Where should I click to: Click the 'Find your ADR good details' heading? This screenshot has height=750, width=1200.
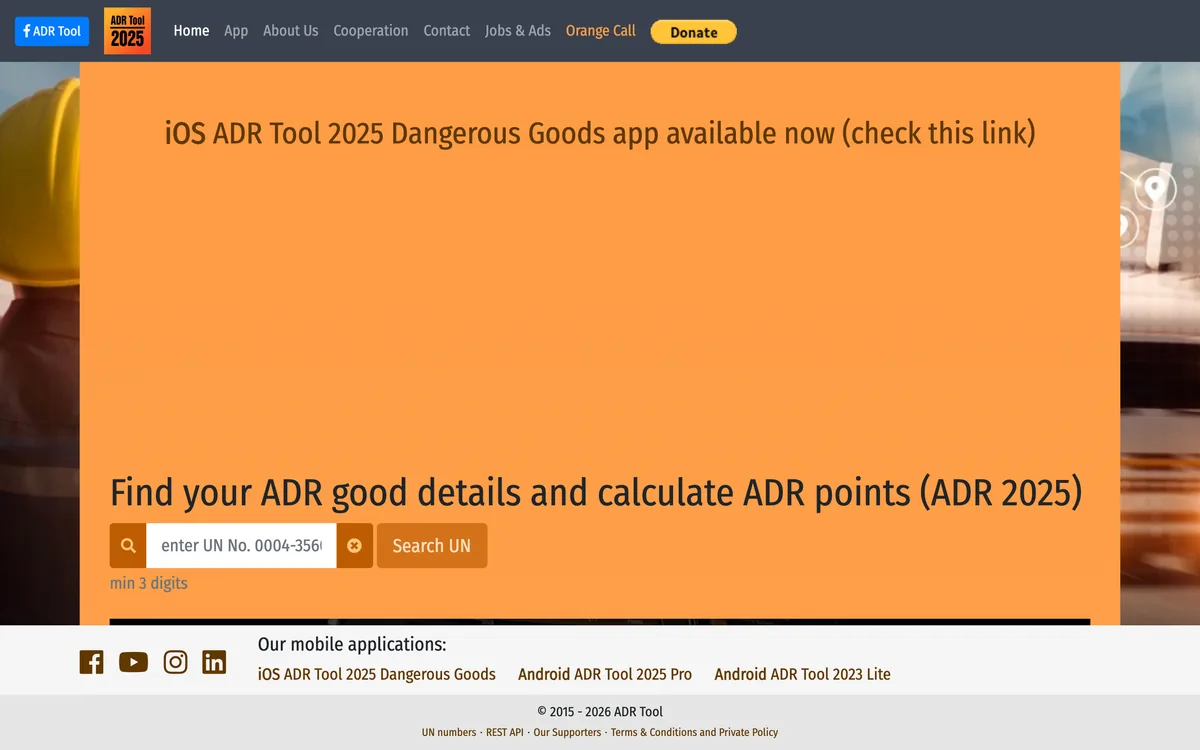(596, 493)
